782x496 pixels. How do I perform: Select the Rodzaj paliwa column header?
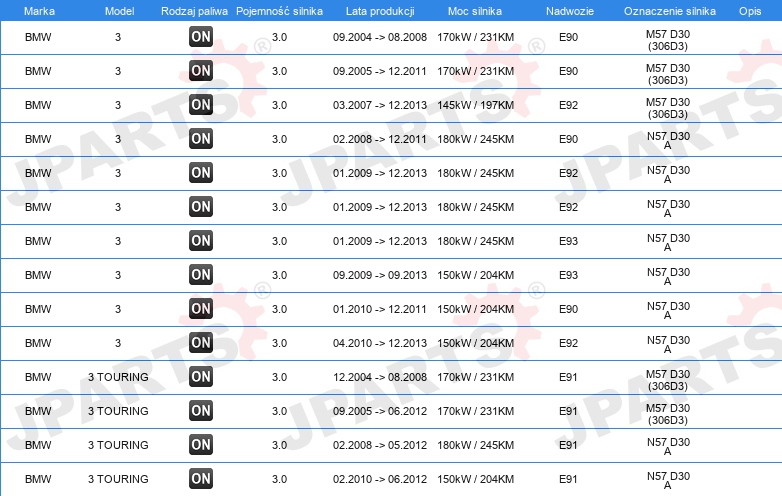(x=195, y=11)
